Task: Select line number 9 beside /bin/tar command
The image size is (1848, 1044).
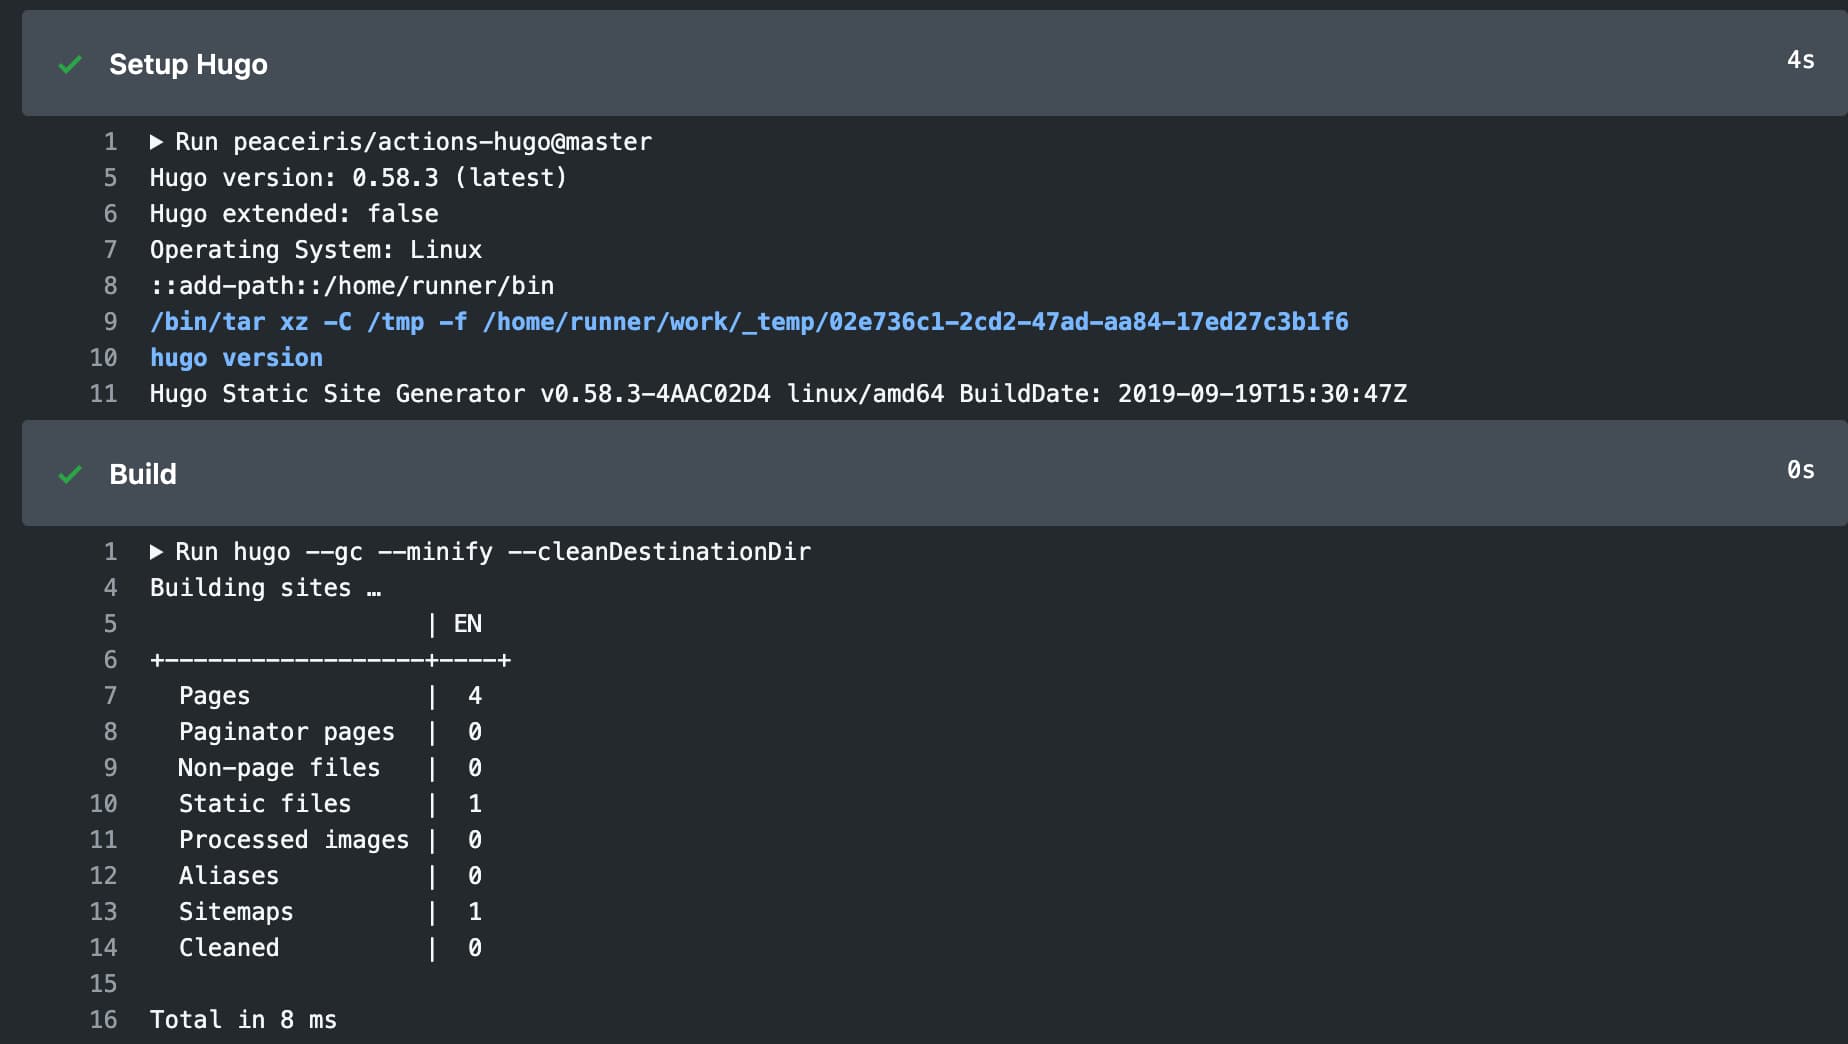Action: tap(110, 322)
